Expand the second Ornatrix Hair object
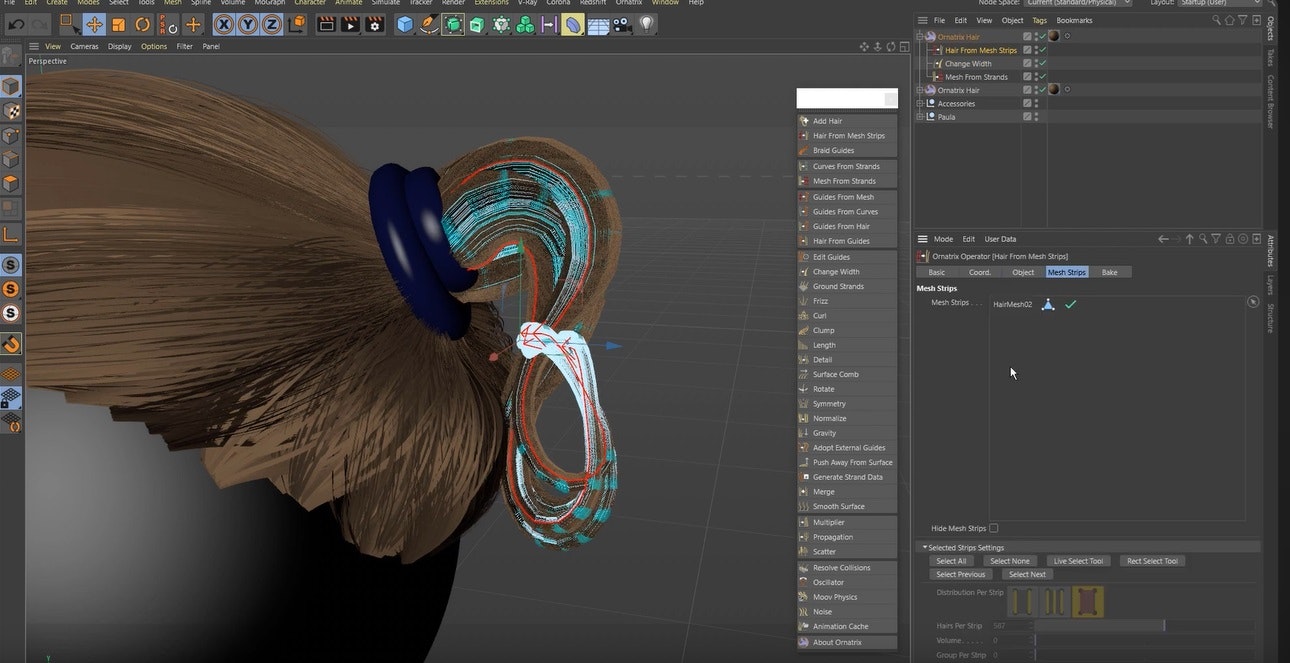 coord(920,90)
